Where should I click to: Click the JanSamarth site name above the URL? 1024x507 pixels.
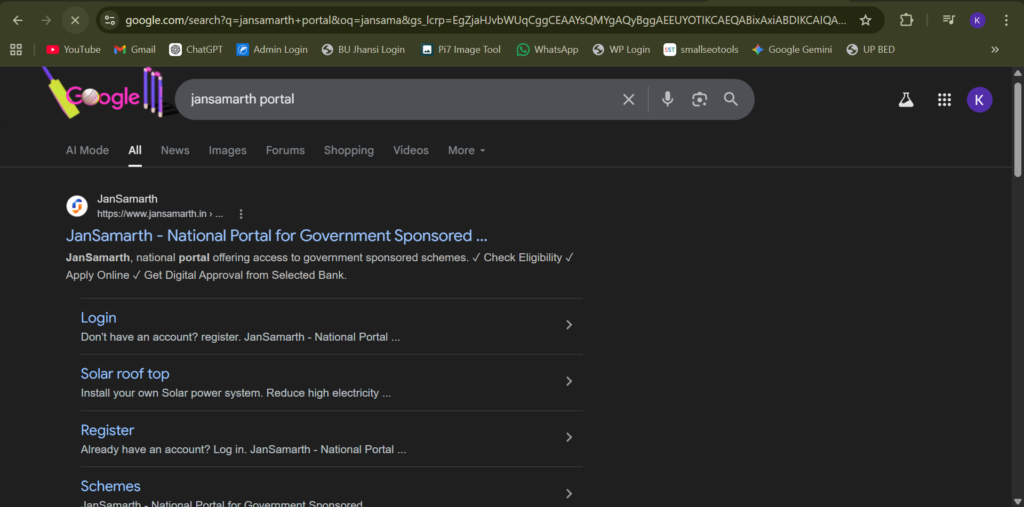pos(127,199)
